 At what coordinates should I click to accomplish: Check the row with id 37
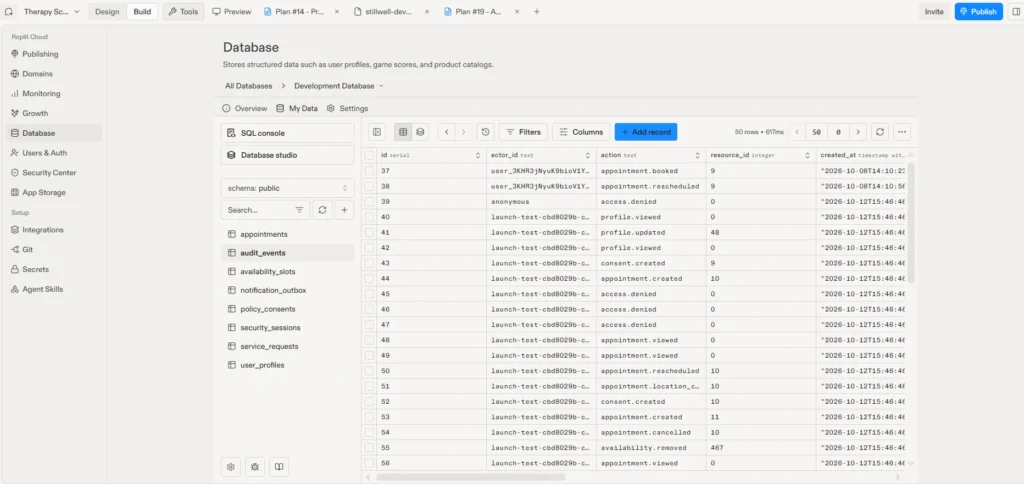[370, 170]
